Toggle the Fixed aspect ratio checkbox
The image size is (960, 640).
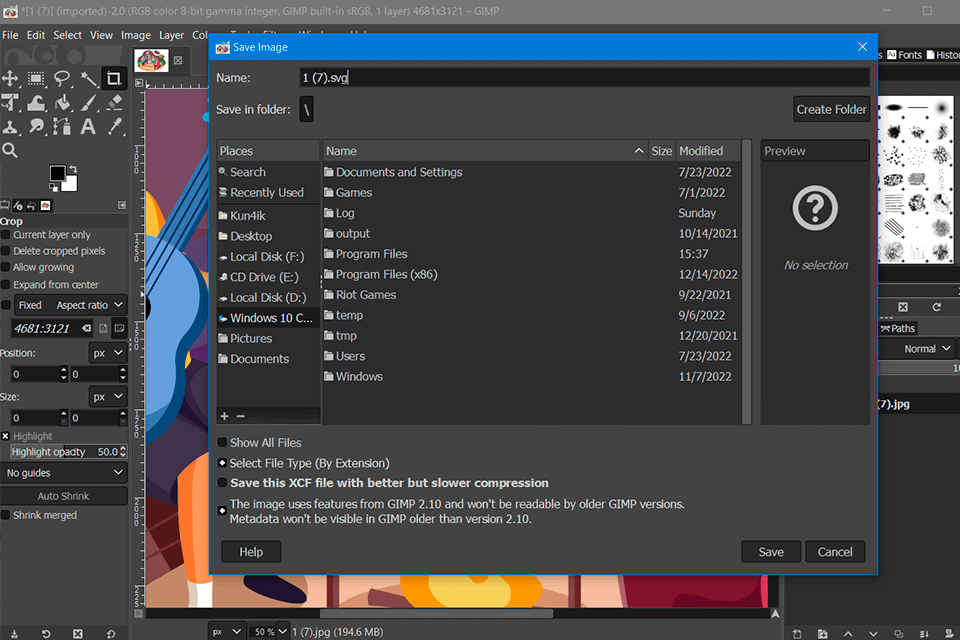tap(6, 304)
